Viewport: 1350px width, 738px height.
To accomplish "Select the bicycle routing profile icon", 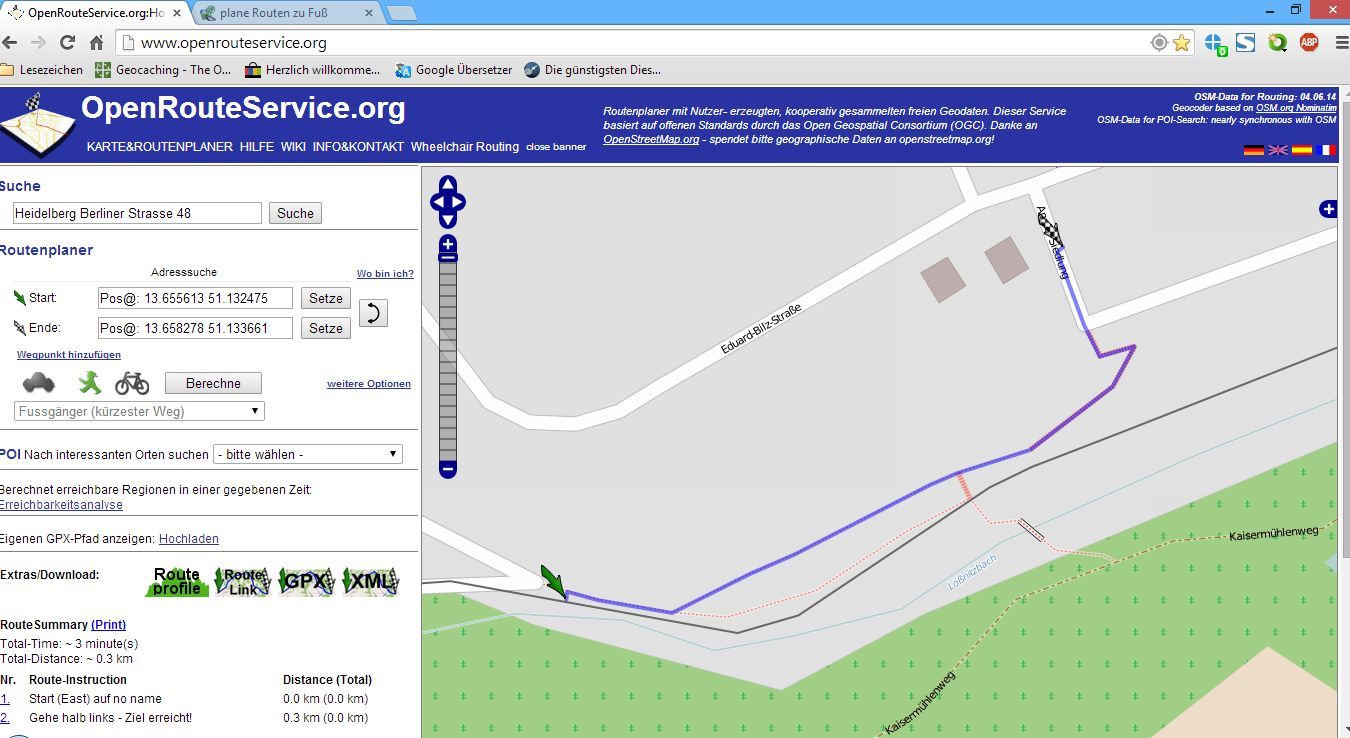I will coord(132,383).
